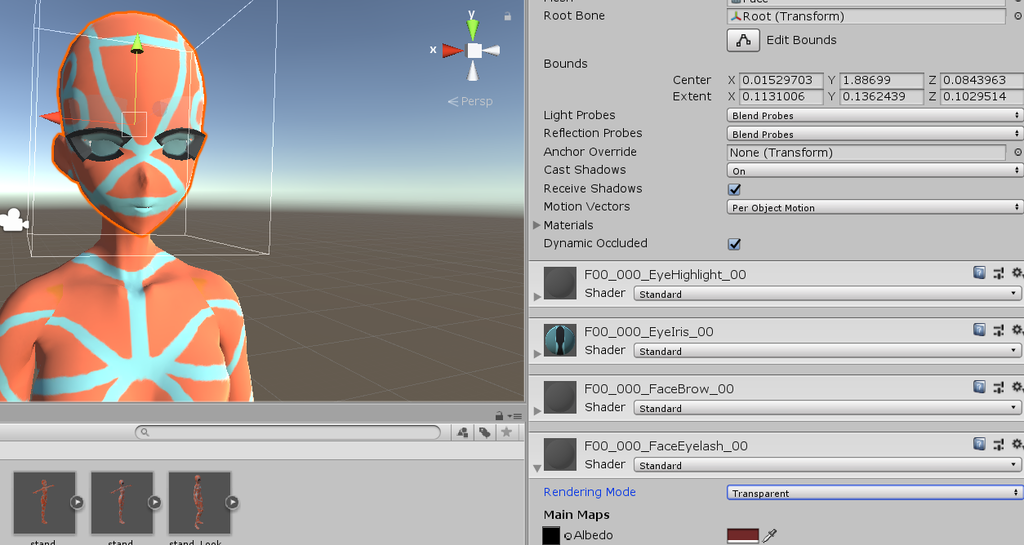Click the Root Bone object field
This screenshot has height=545, width=1024.
(866, 16)
